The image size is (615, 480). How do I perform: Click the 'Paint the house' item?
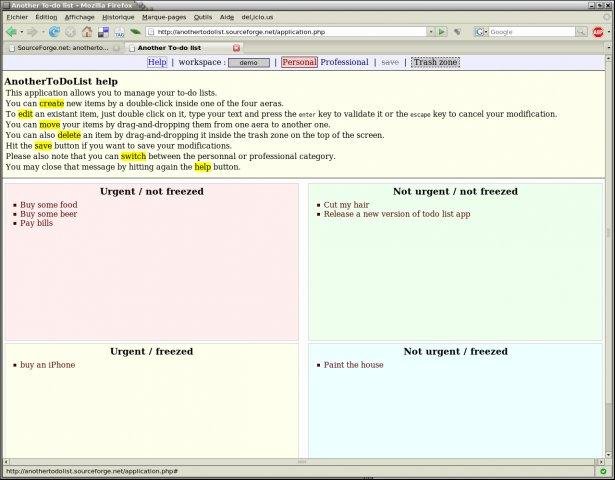point(353,365)
